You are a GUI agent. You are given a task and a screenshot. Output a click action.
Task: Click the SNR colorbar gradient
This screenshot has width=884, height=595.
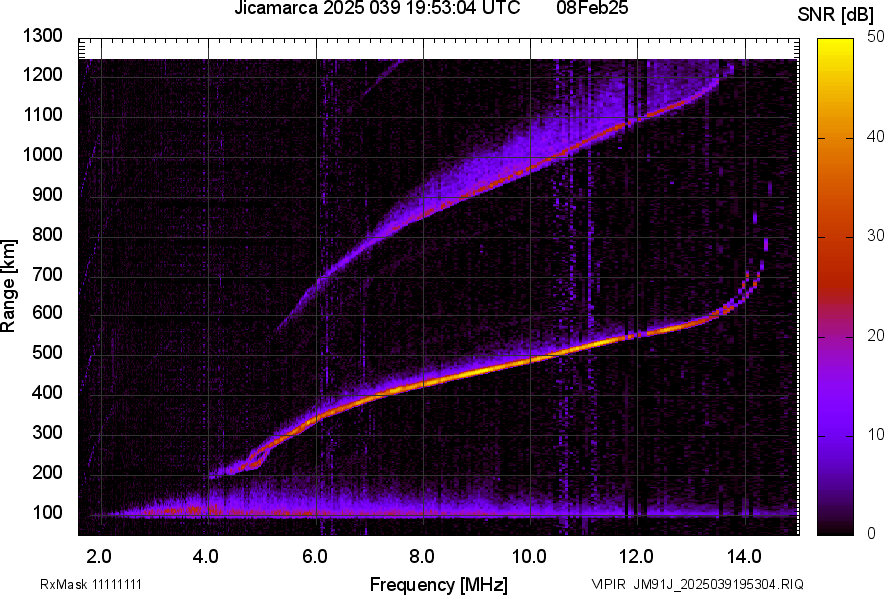(x=836, y=287)
